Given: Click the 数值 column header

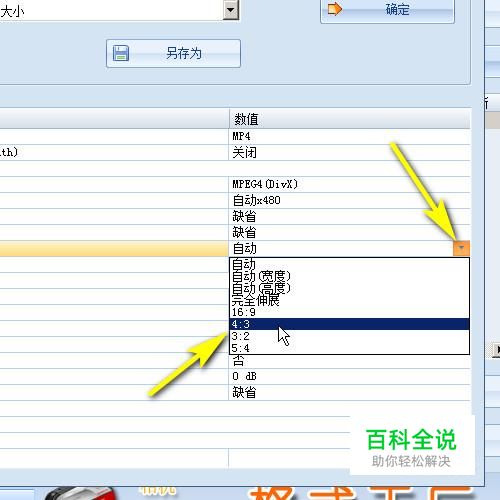Looking at the screenshot, I should pos(350,119).
